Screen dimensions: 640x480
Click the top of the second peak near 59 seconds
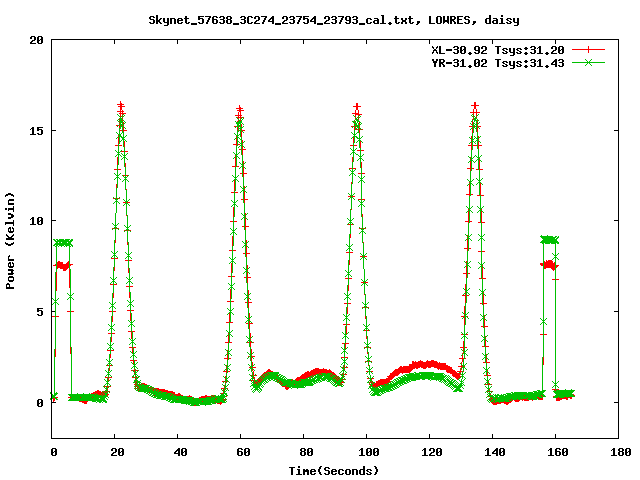click(240, 109)
